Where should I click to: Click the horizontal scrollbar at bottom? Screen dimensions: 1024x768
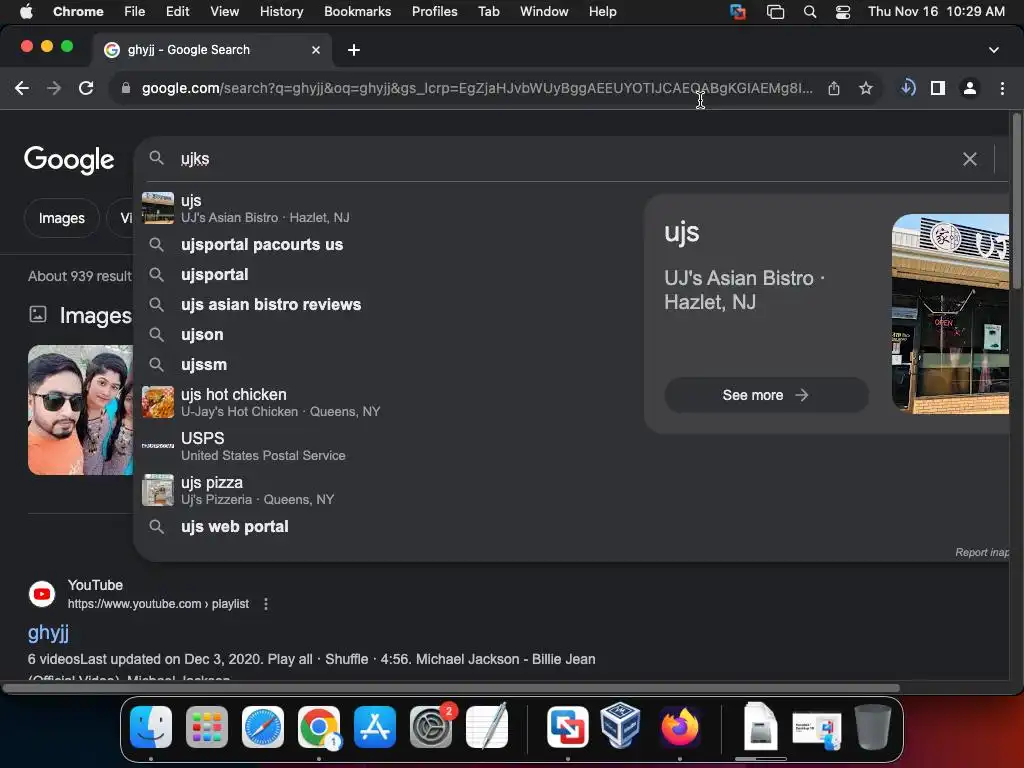coord(451,688)
